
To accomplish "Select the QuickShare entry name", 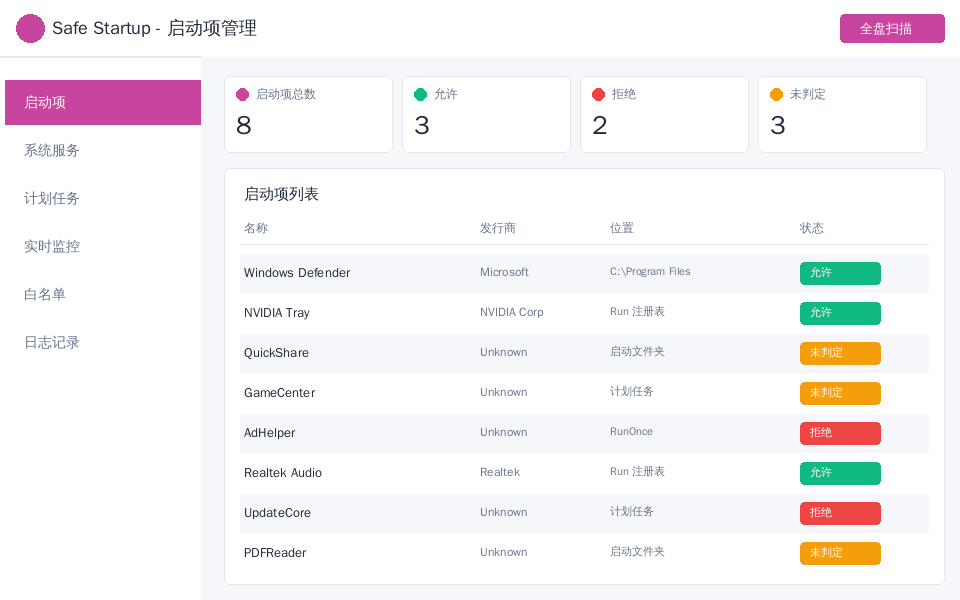I will tap(276, 353).
